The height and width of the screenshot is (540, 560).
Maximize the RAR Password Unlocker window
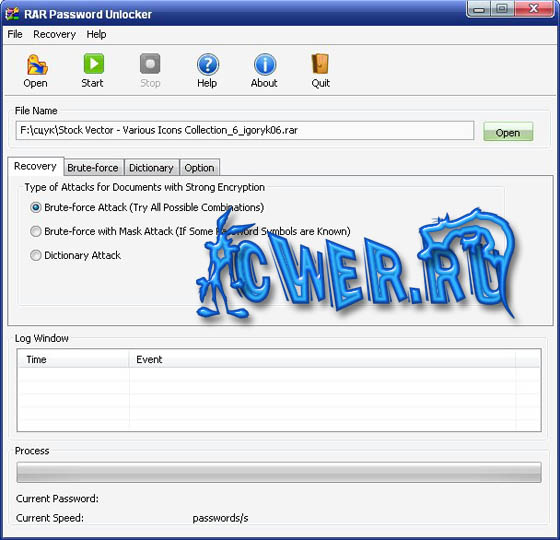point(502,9)
